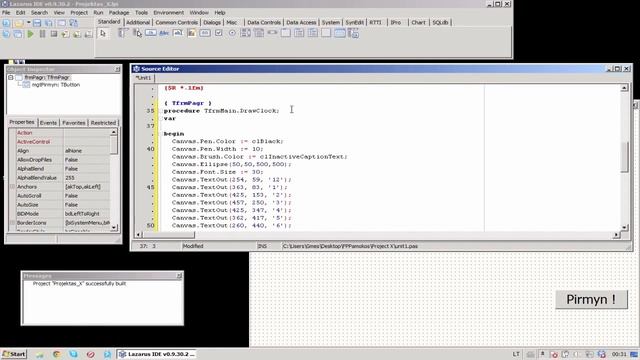Click the Step Into icon
The height and width of the screenshot is (360, 640).
(65, 34)
